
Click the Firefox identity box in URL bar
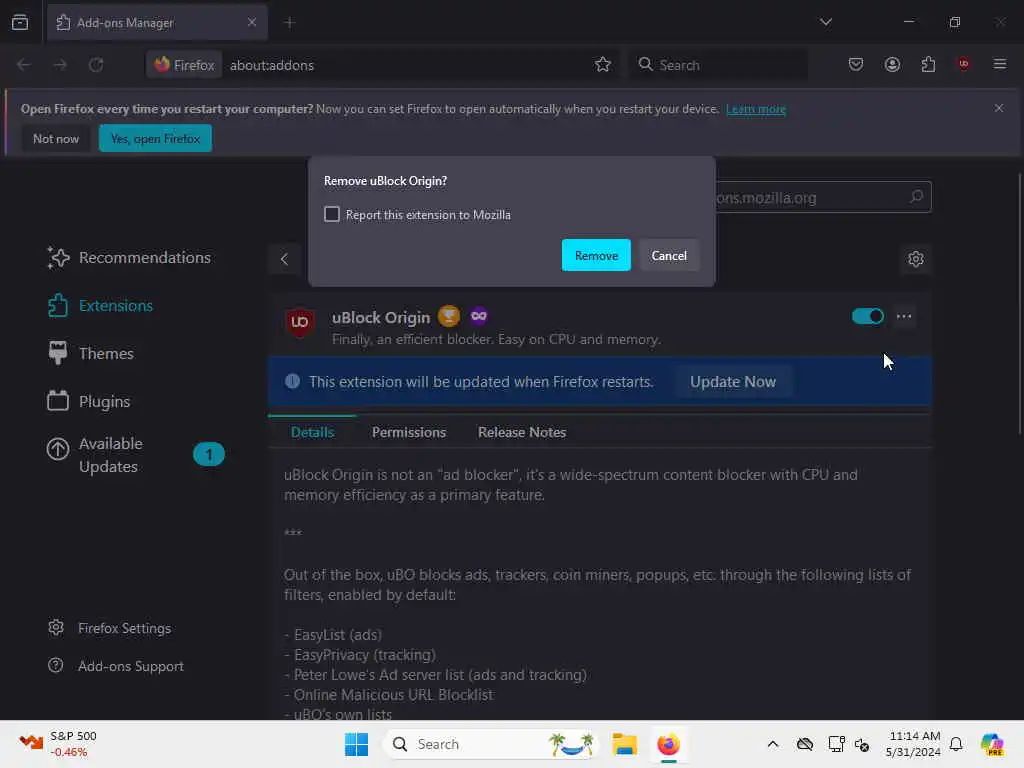[184, 65]
